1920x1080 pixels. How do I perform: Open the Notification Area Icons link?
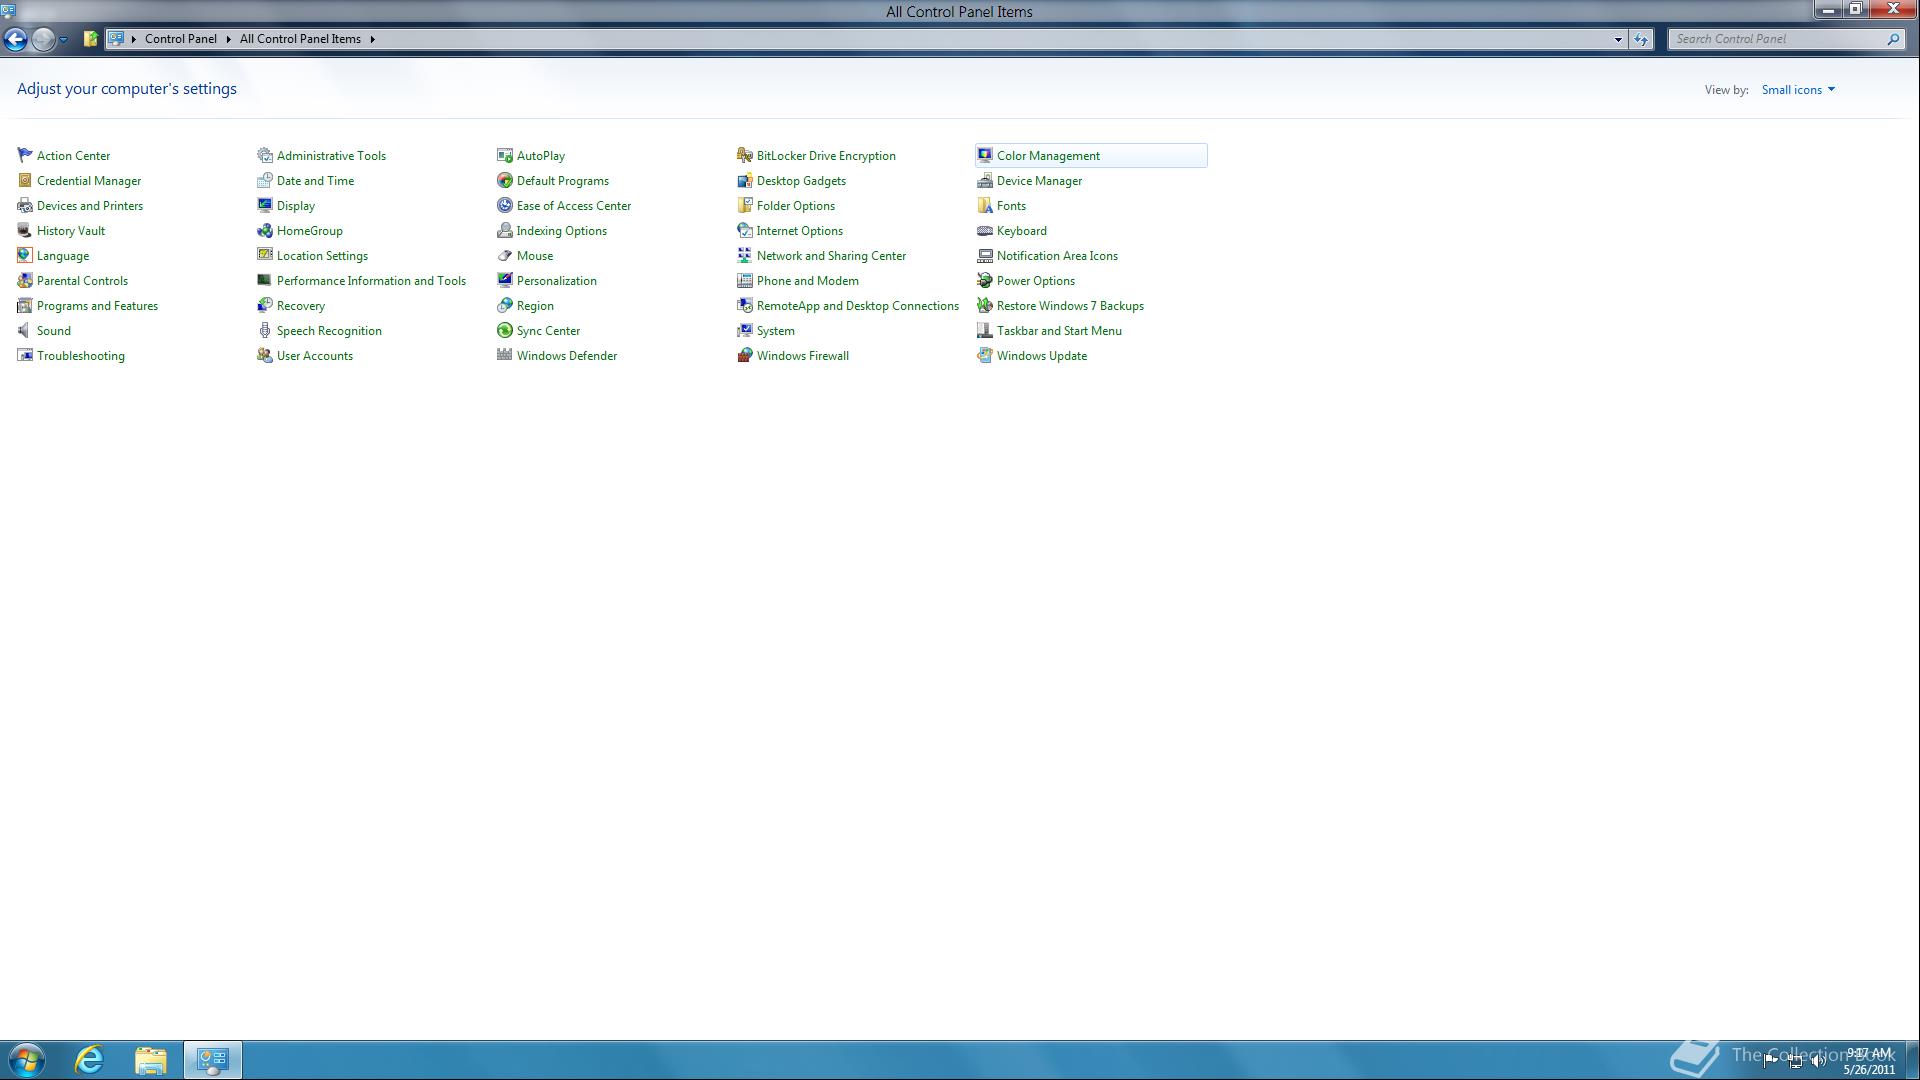point(1057,256)
